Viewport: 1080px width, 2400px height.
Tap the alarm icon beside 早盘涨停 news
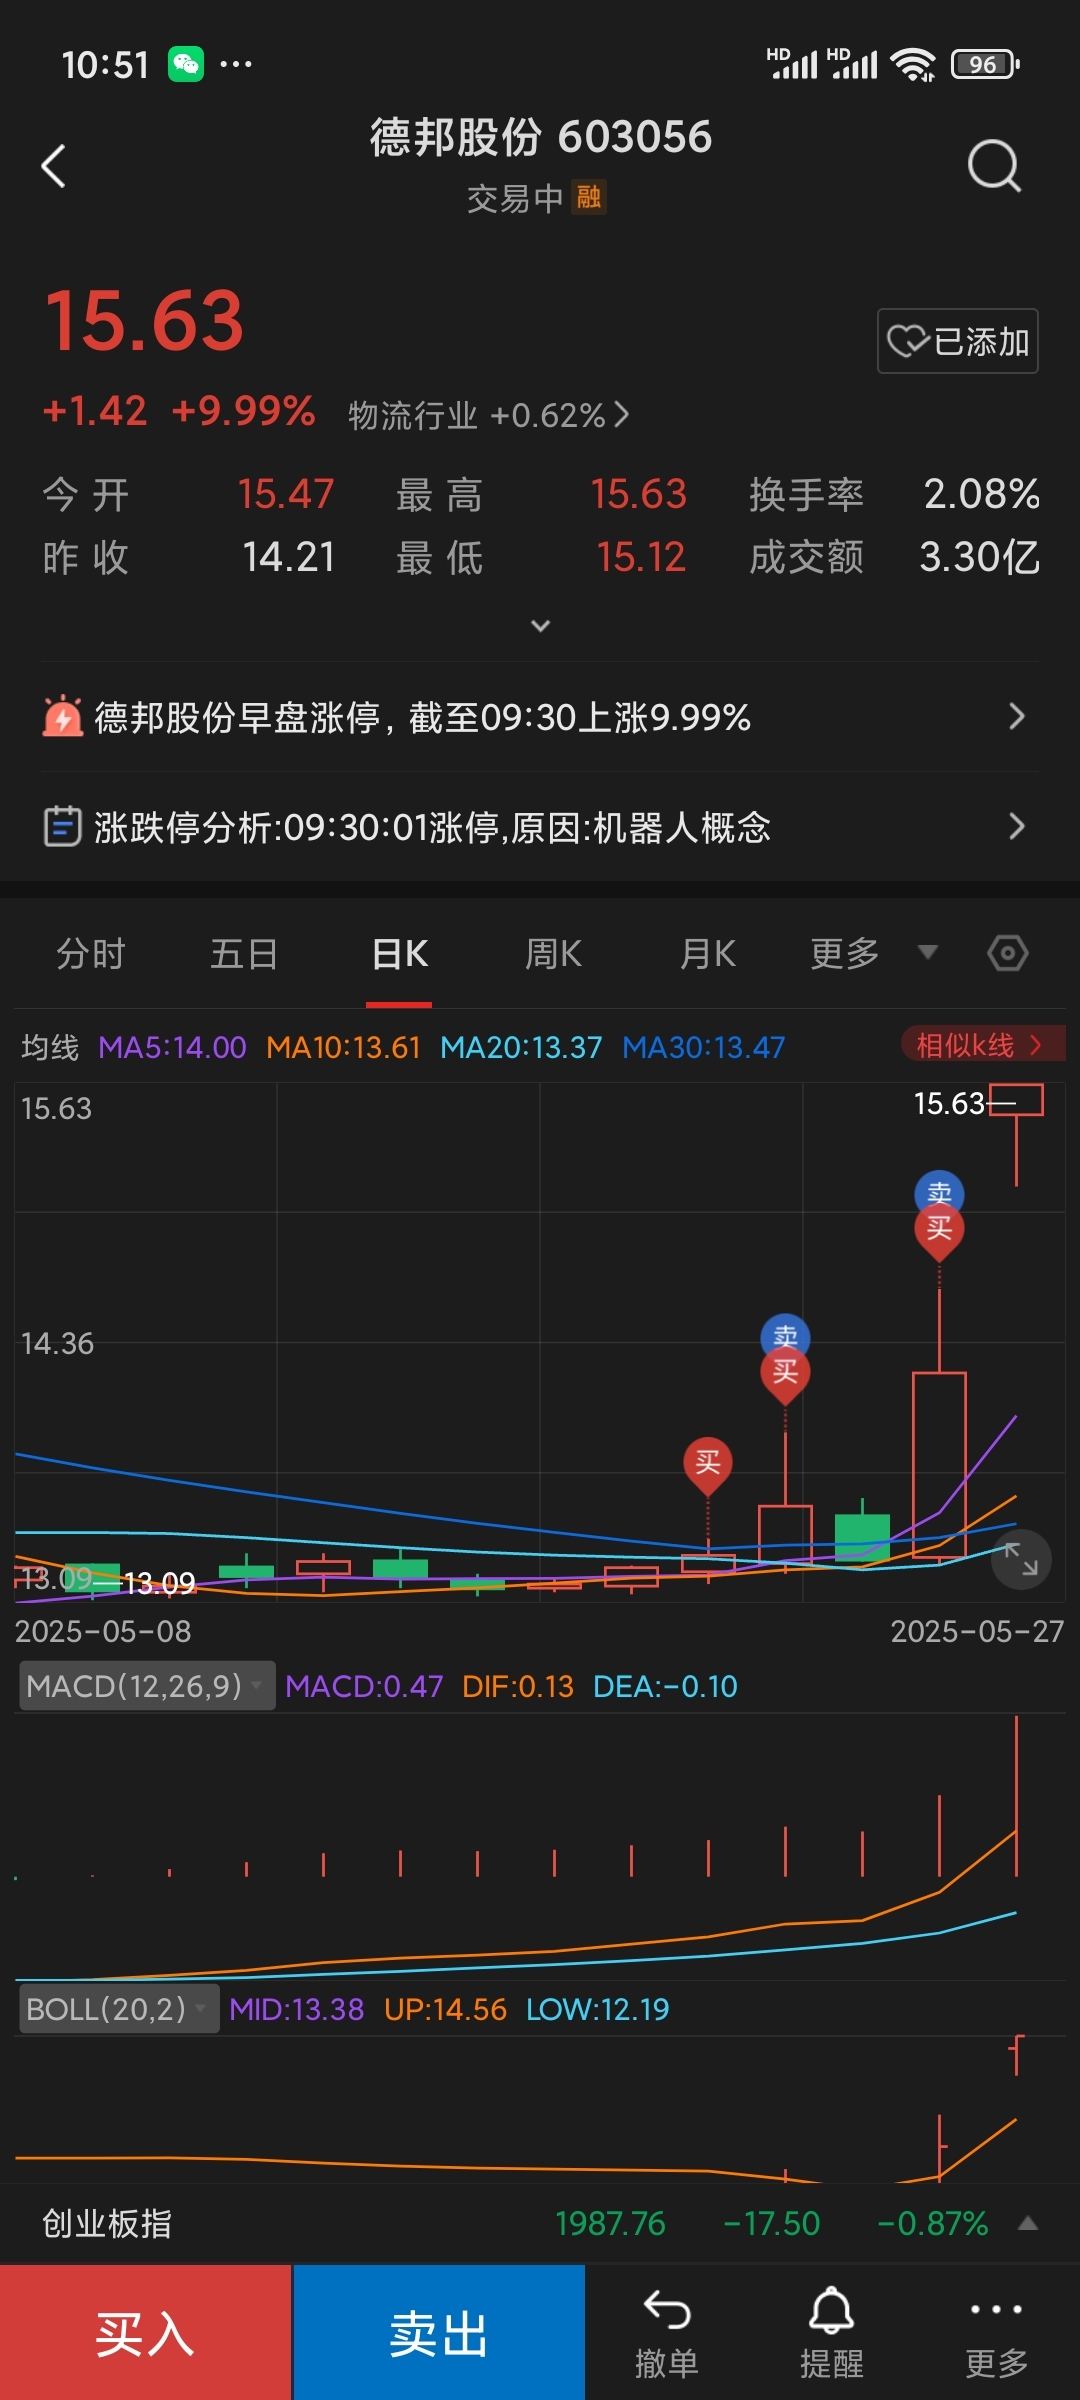[62, 716]
